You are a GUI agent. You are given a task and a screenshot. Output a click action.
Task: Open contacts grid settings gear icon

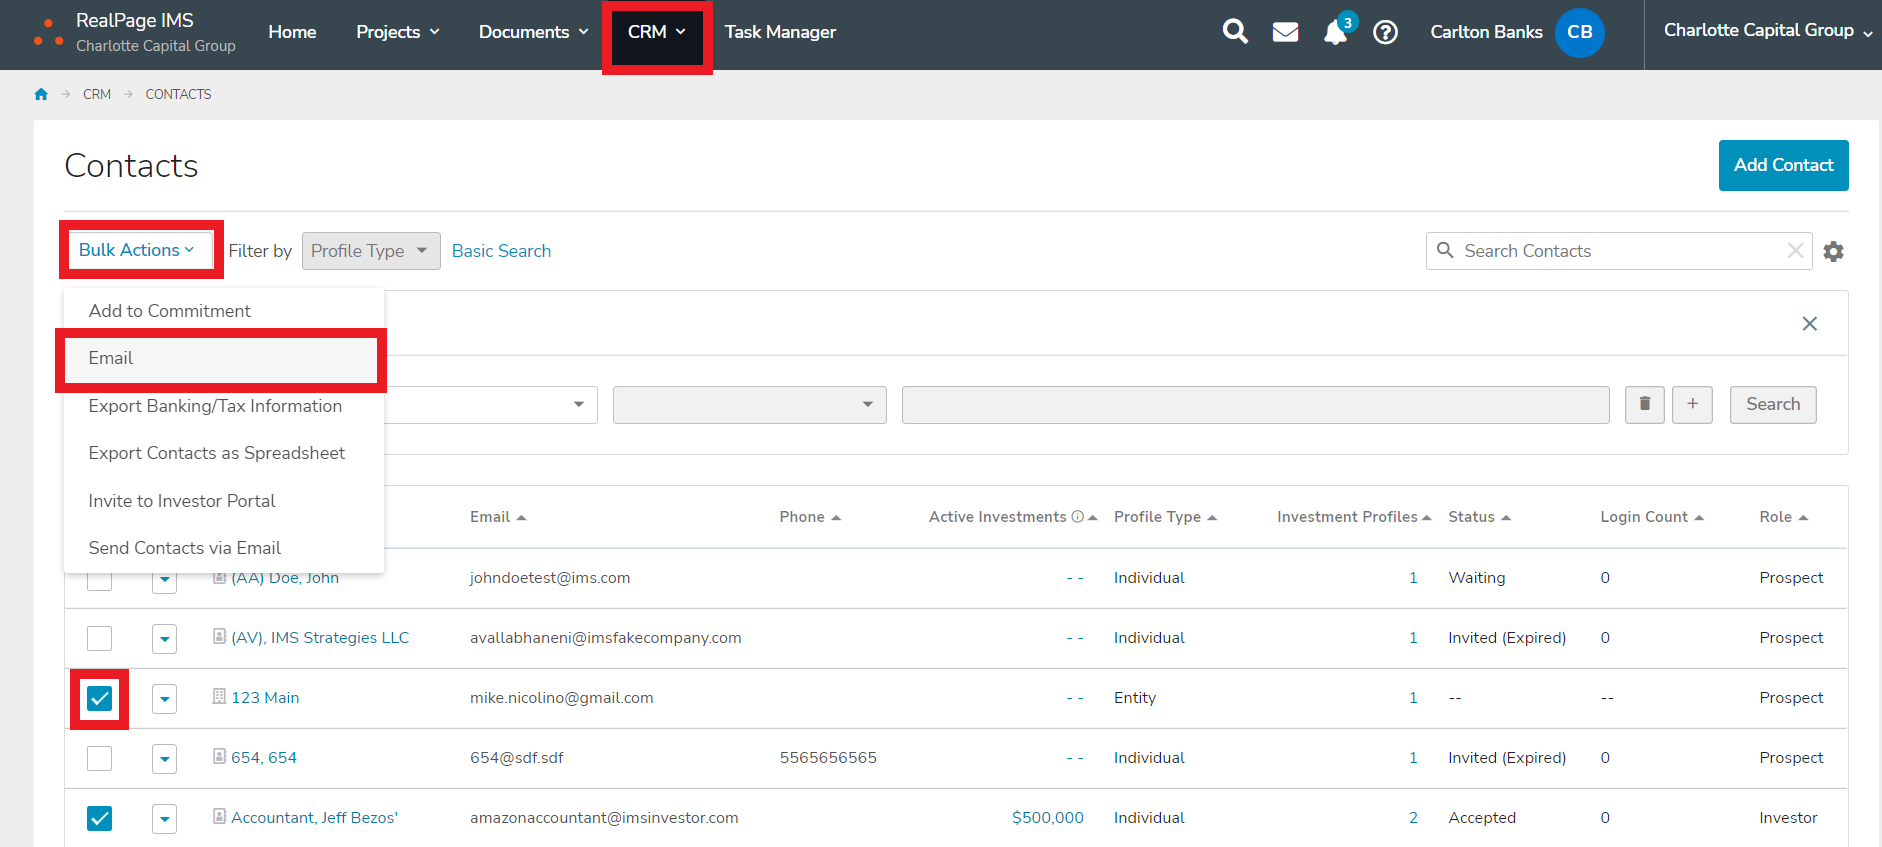[x=1833, y=251]
